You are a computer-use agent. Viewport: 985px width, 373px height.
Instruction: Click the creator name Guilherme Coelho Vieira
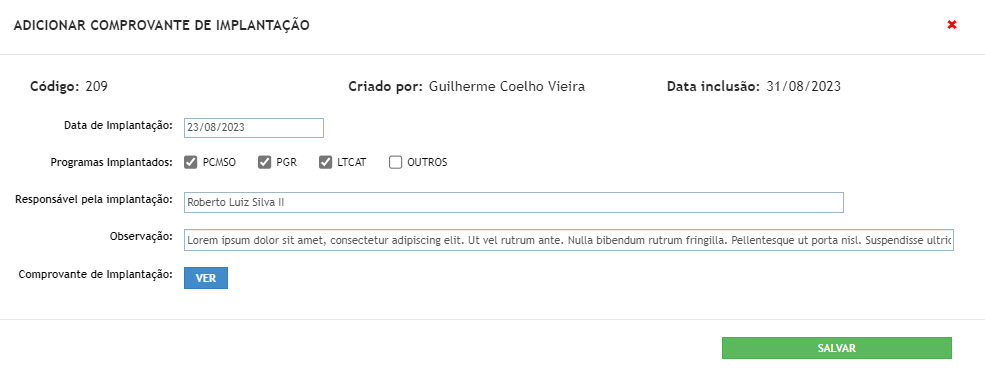pos(507,87)
